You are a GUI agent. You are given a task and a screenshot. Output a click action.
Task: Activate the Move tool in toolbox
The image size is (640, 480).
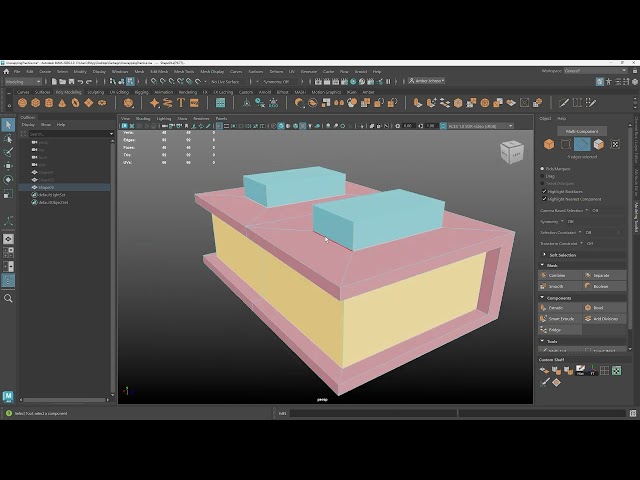coord(8,166)
